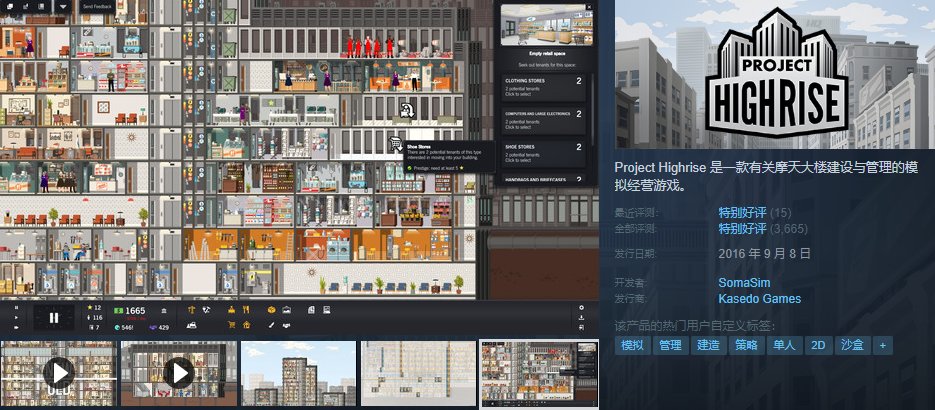Select Handbags and Briefcases tenant option
Image resolution: width=935 pixels, height=410 pixels.
pyautogui.click(x=543, y=178)
